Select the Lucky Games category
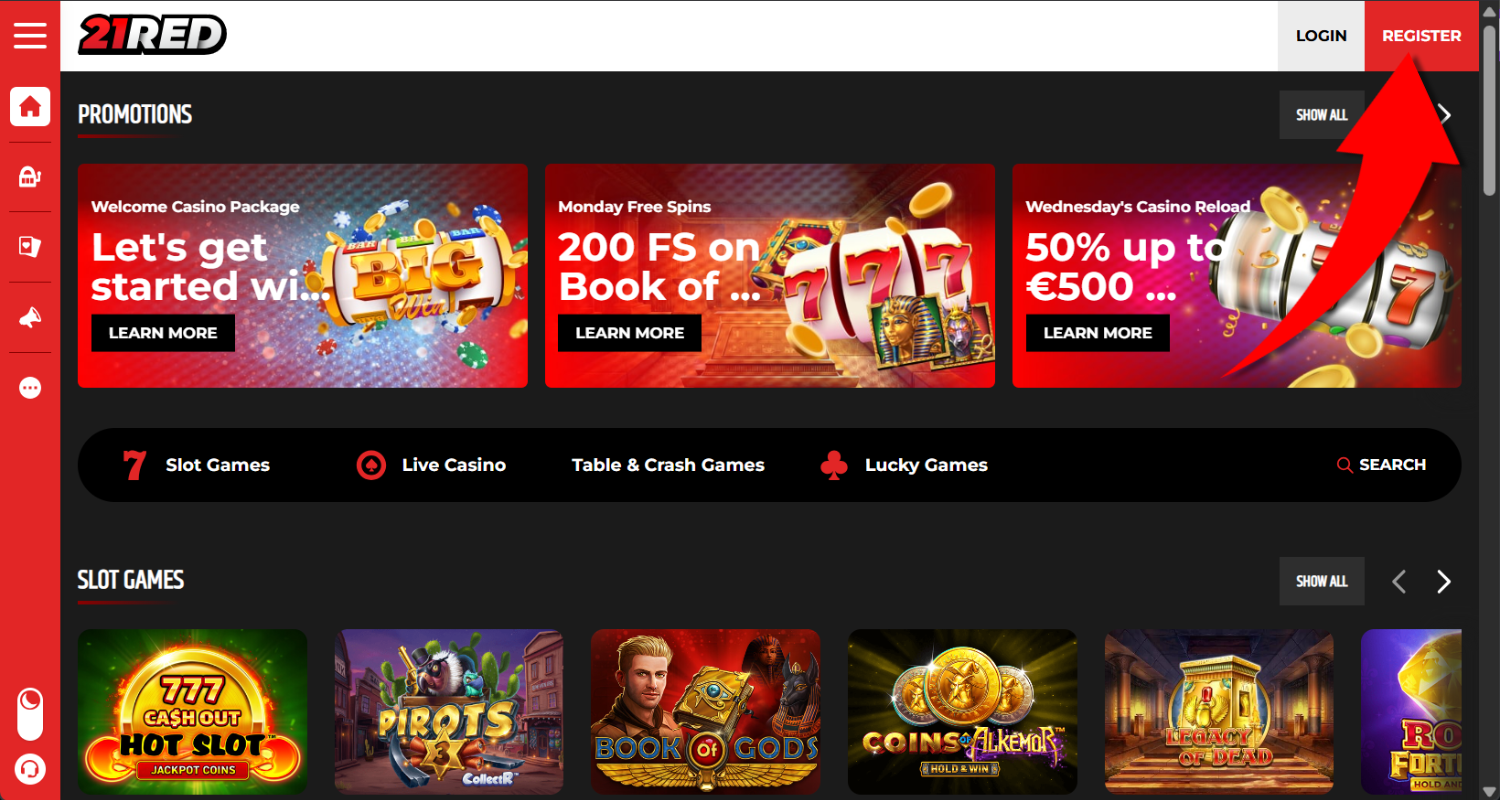Viewport: 1500px width, 800px height. [x=903, y=465]
